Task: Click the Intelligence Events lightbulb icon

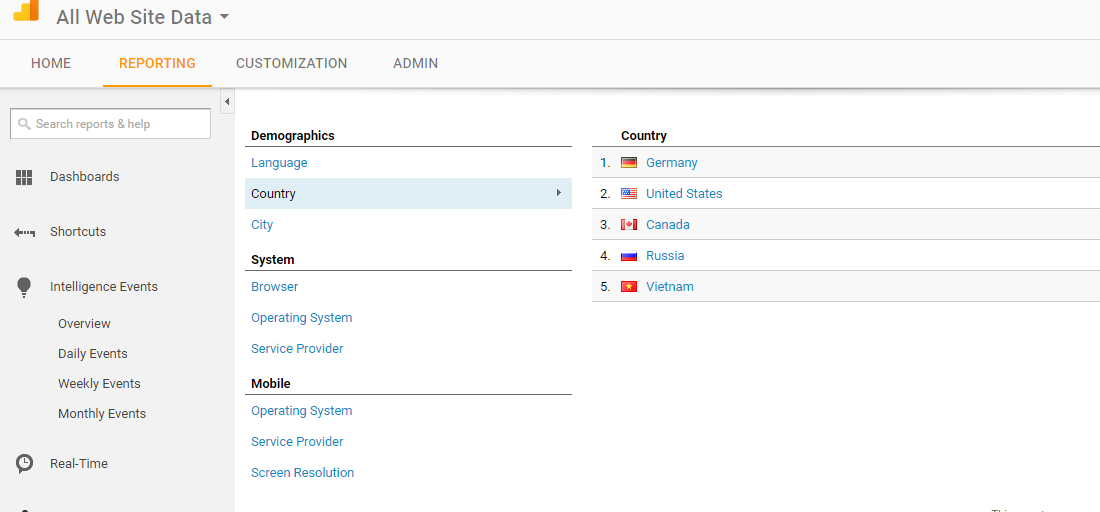Action: click(24, 287)
